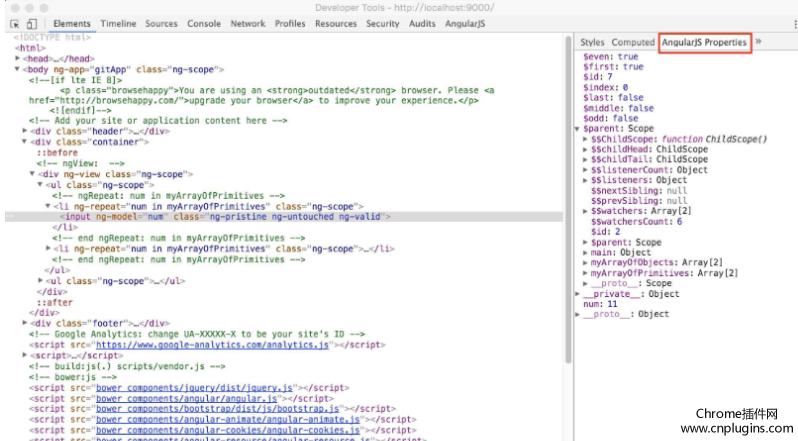Switch to the Computed sidebar pane
Screen dimensions: 798x441
633,42
